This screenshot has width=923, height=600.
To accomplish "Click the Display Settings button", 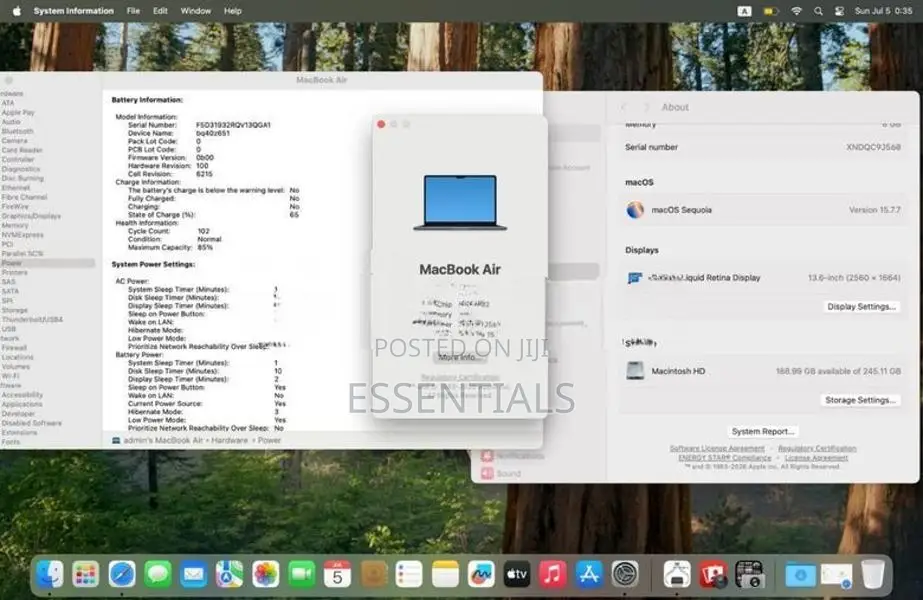I will click(x=861, y=307).
